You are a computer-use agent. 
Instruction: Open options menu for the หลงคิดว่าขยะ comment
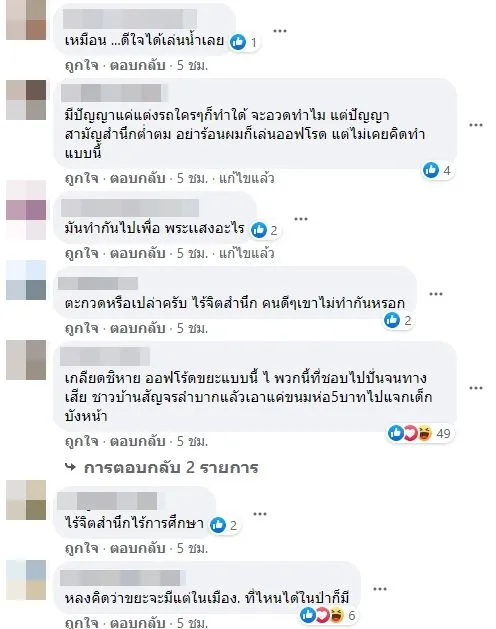click(380, 589)
